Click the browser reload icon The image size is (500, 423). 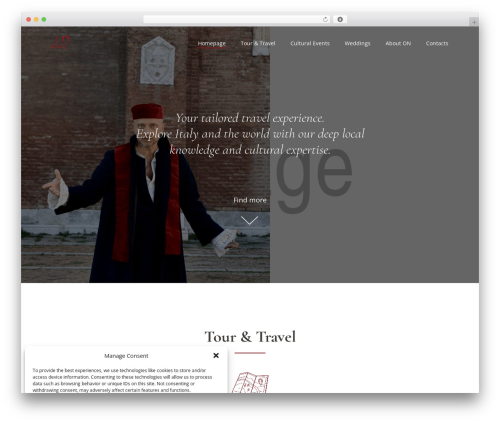(x=325, y=19)
